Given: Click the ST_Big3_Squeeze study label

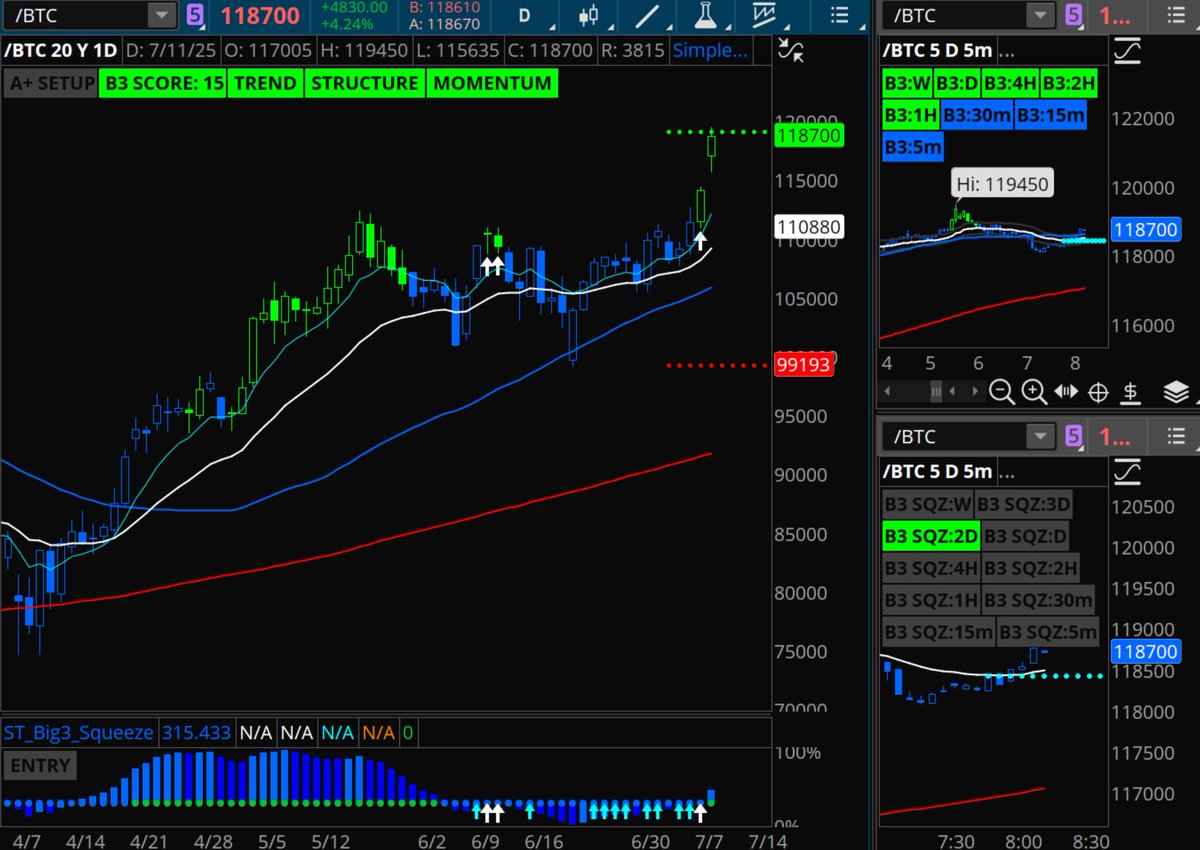Looking at the screenshot, I should (79, 733).
